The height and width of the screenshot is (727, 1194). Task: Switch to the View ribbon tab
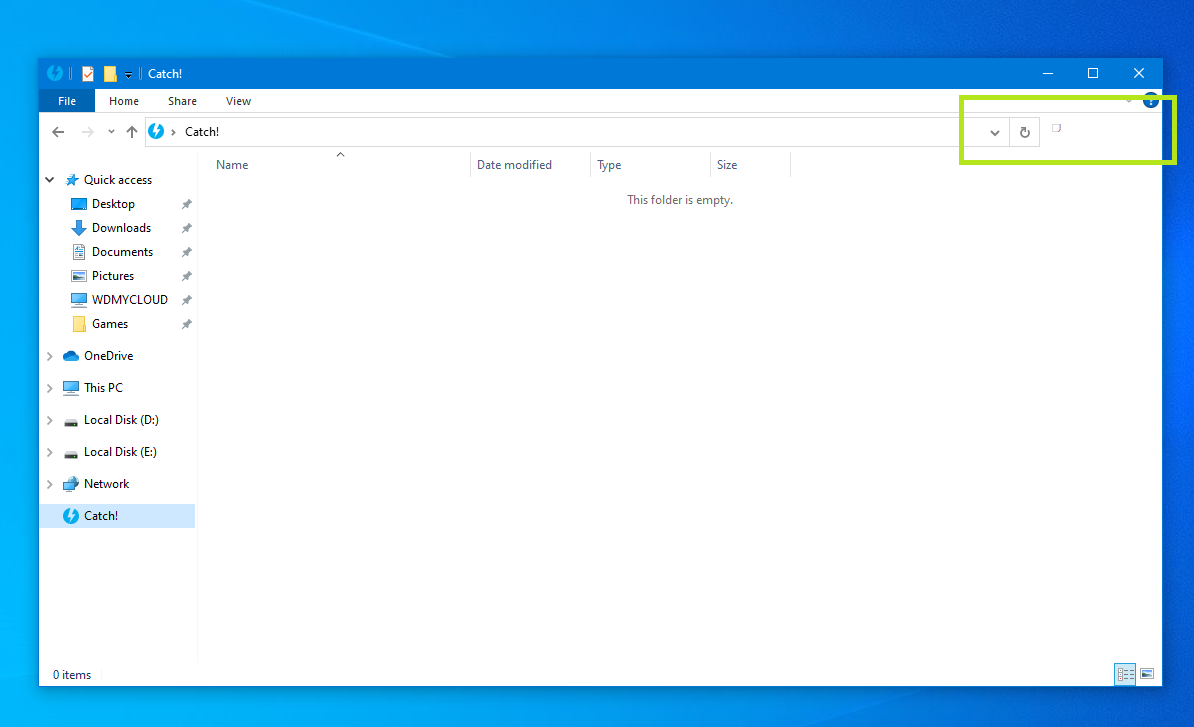(x=238, y=100)
